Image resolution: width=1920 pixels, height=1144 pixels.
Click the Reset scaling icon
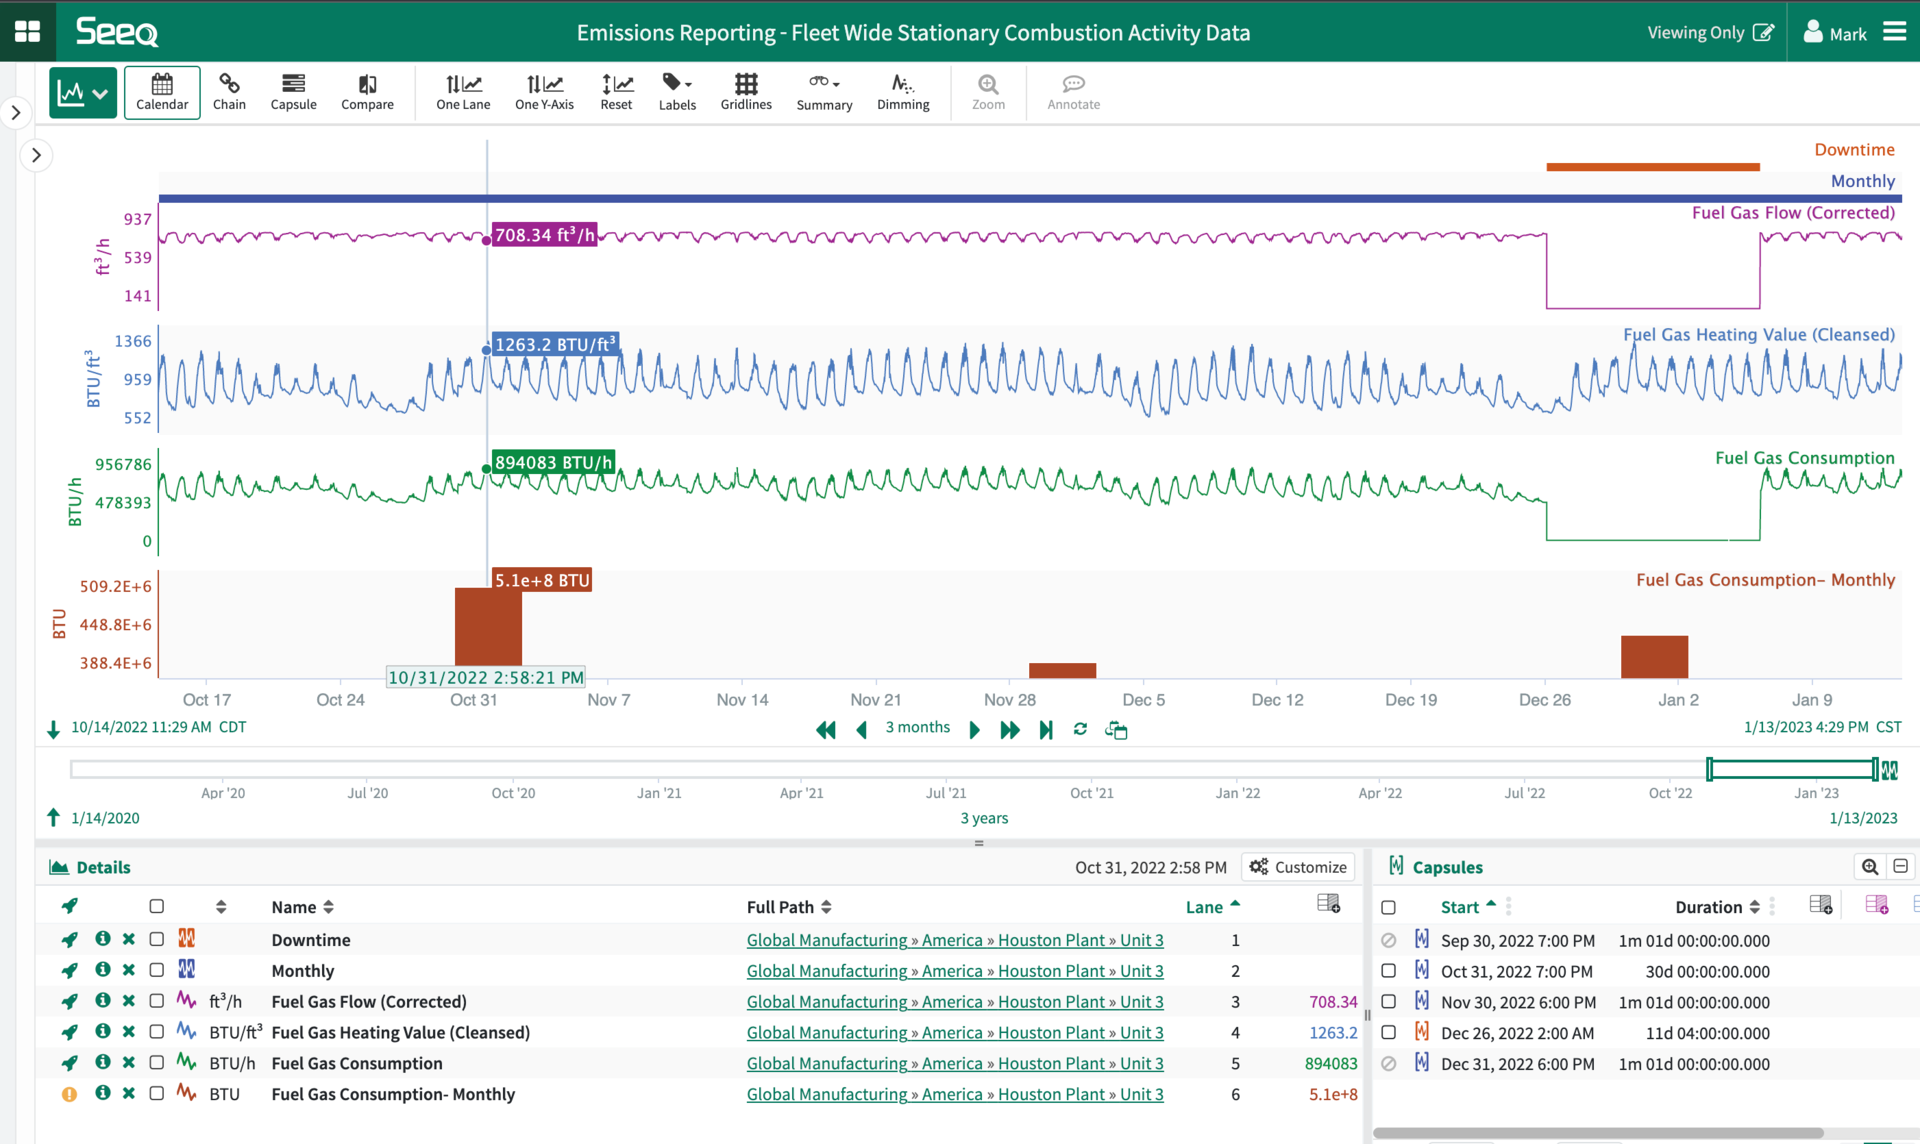[x=616, y=92]
